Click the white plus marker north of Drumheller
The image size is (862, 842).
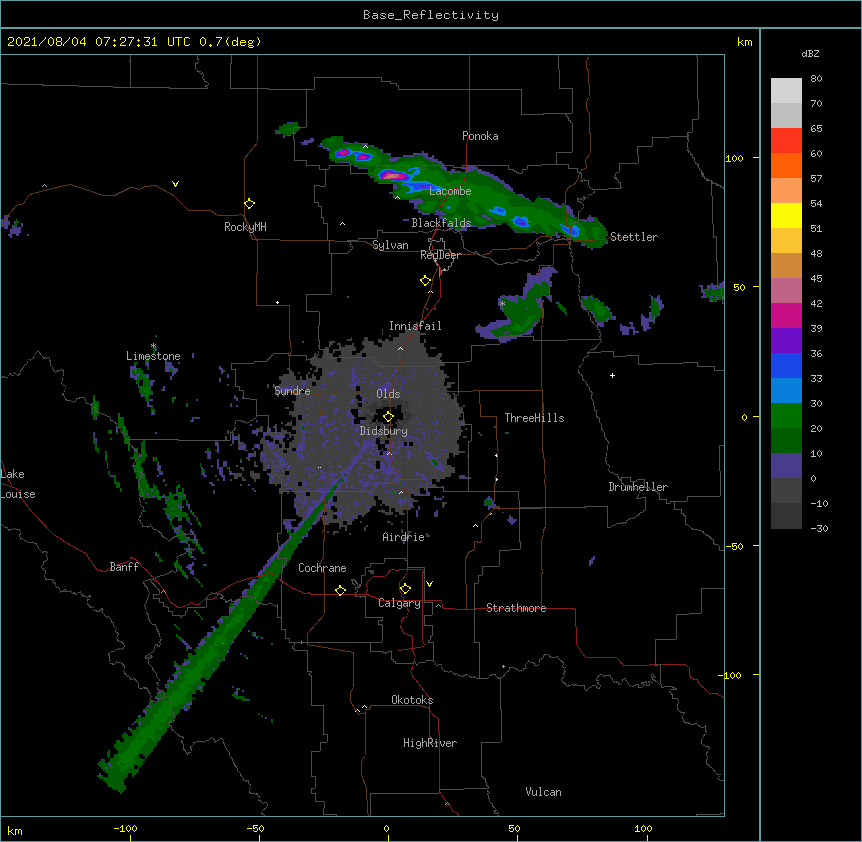click(612, 375)
